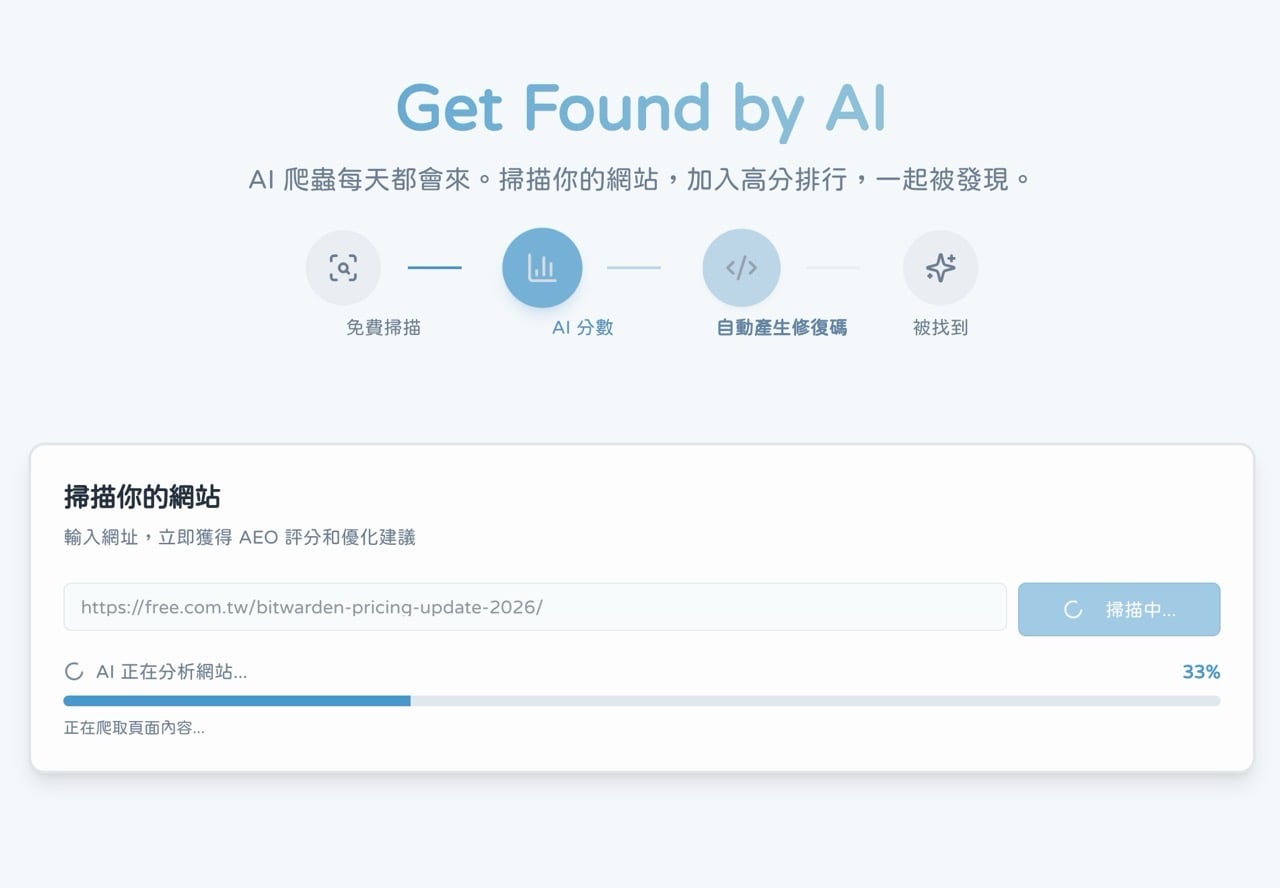Screen dimensions: 1280x888
Task: Click the 33% progress percentage
Action: [x=1201, y=672]
